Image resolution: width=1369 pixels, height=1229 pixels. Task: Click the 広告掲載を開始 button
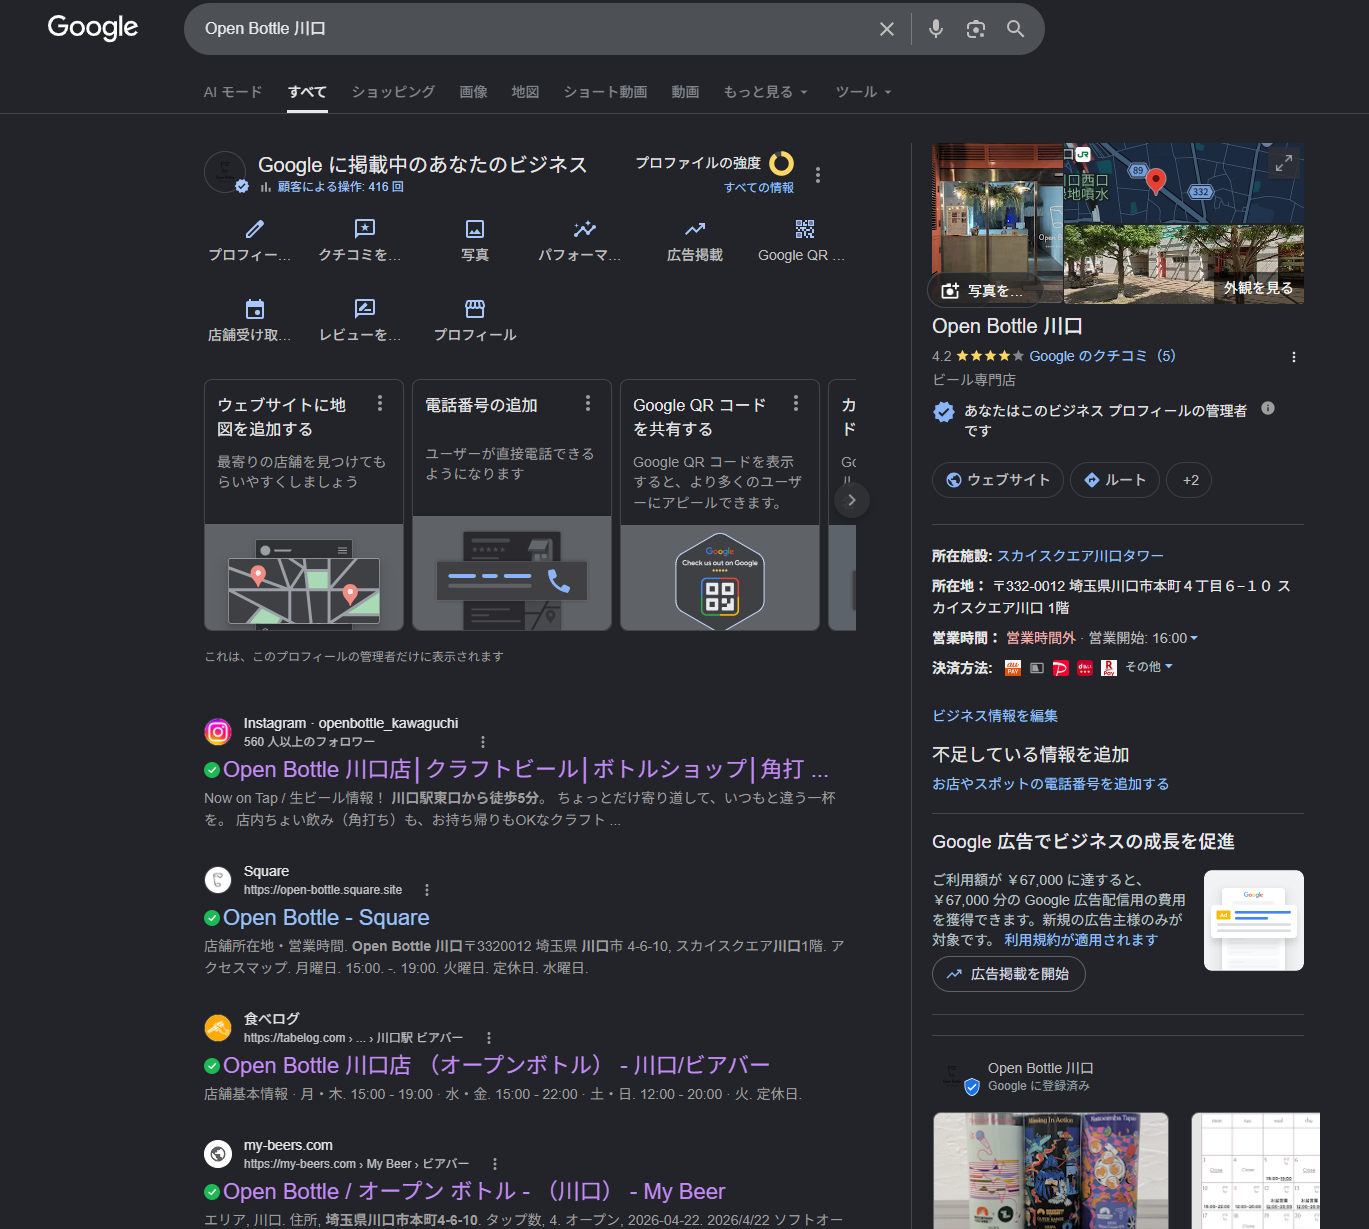point(1009,974)
